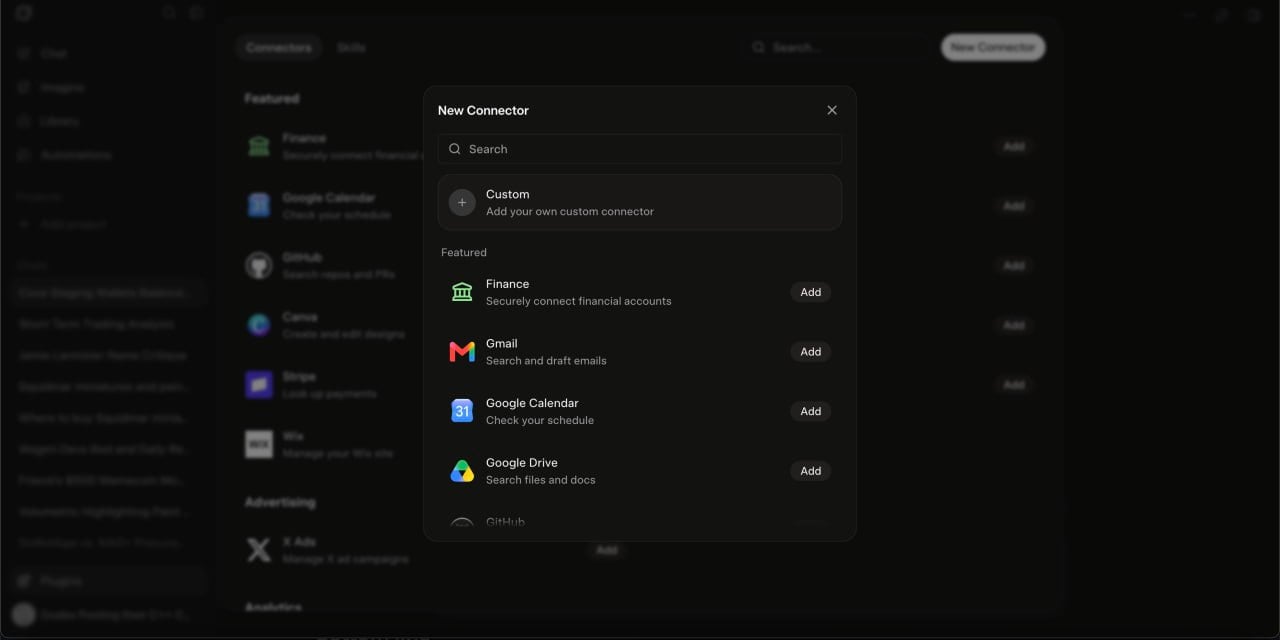1280x640 pixels.
Task: Select the "Google Drive" name in the dialog
Action: pyautogui.click(x=522, y=463)
